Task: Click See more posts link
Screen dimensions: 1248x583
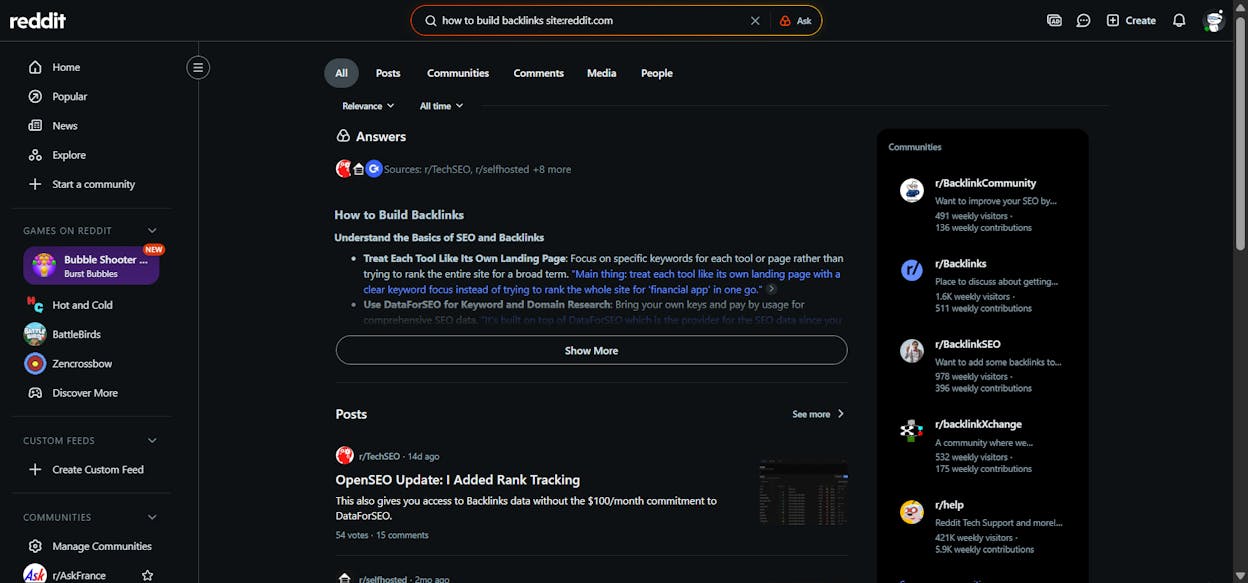Action: pyautogui.click(x=818, y=414)
